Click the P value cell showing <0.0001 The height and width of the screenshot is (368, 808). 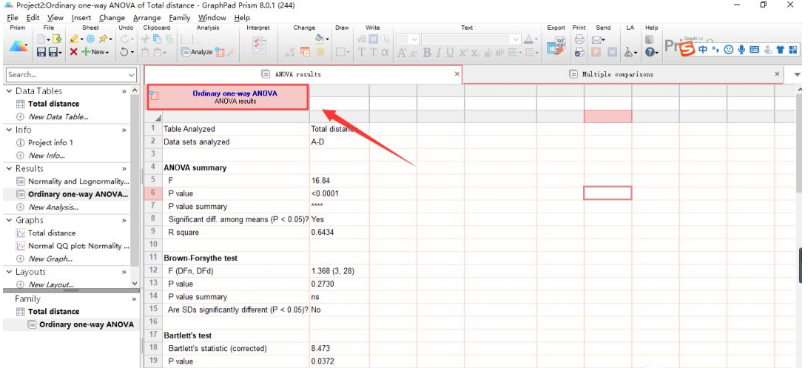click(340, 193)
